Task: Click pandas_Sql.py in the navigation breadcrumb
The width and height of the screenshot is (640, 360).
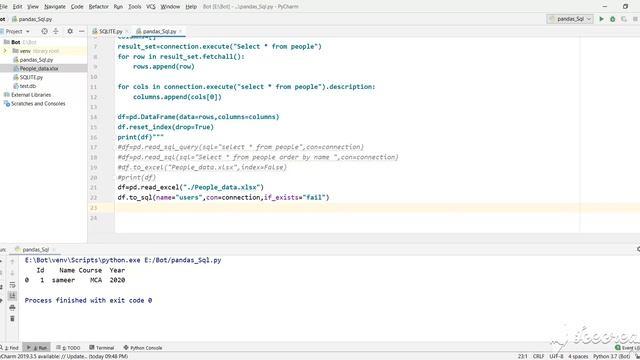Action: coord(32,19)
